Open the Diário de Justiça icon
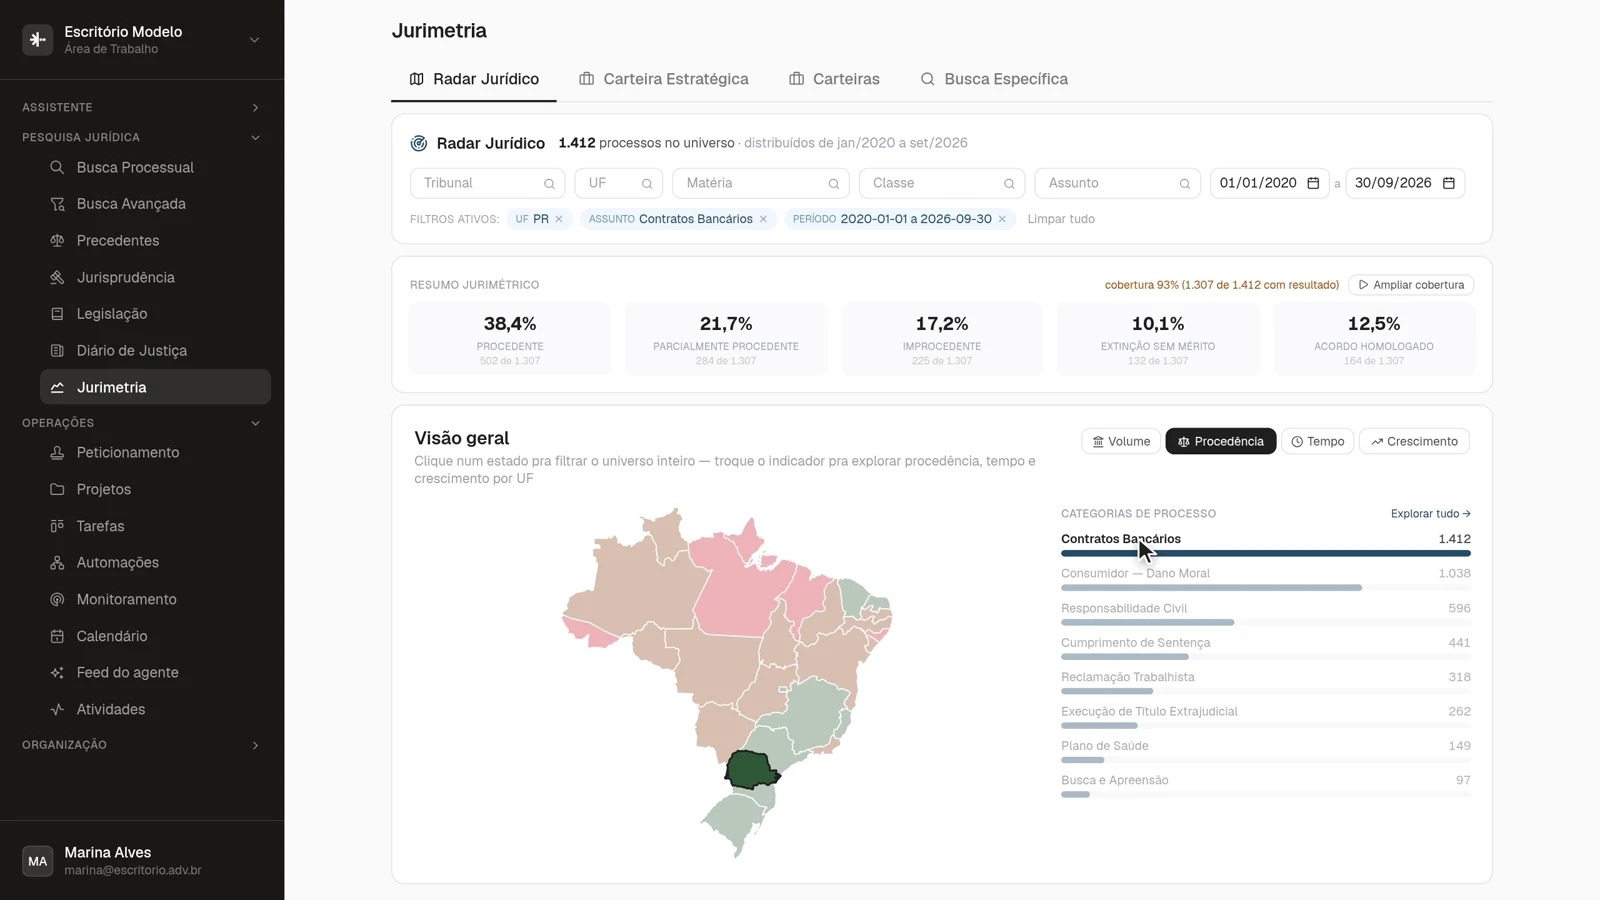 (x=57, y=350)
